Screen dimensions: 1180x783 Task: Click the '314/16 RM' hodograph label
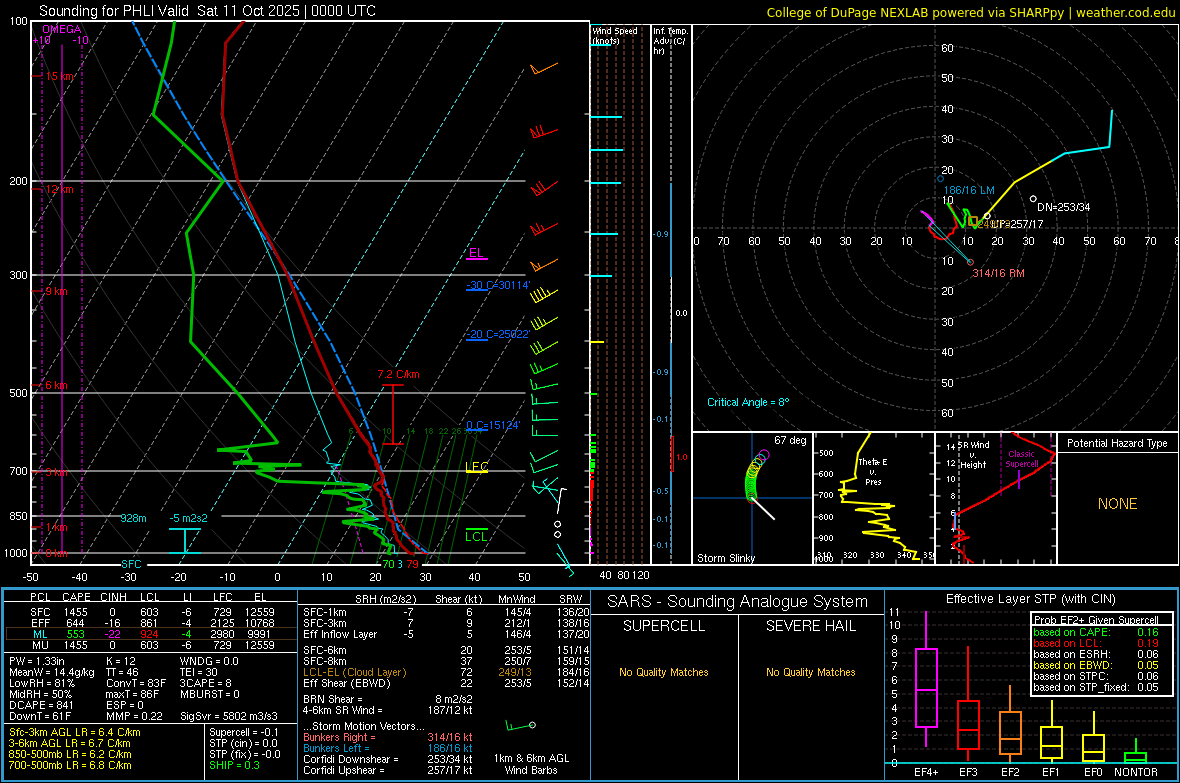point(999,273)
